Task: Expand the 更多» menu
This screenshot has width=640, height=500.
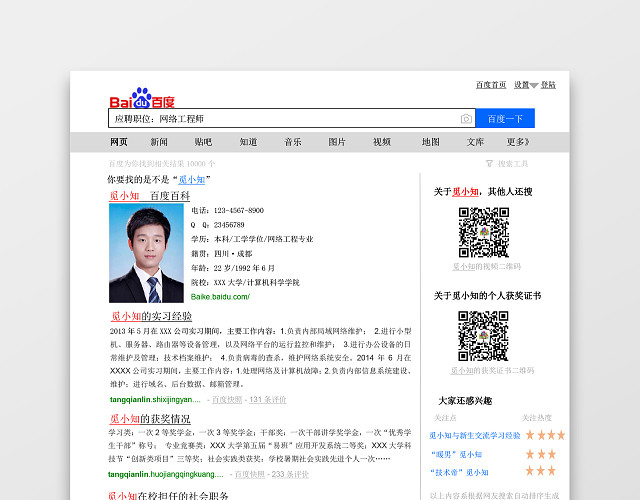Action: tap(518, 142)
